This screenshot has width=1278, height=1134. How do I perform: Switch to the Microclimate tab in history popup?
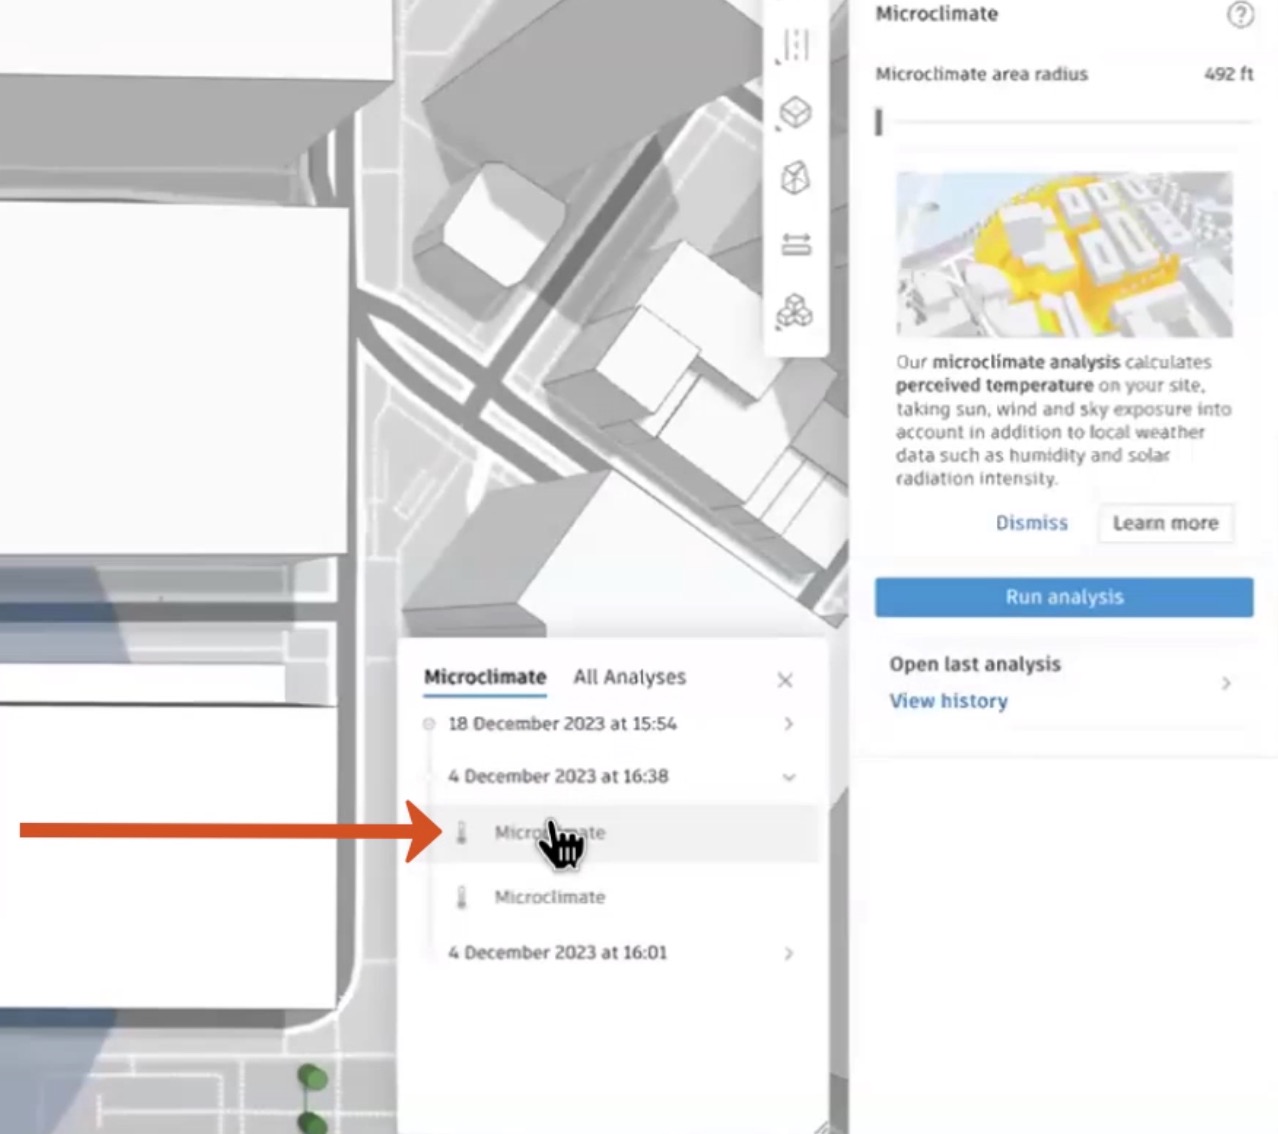click(x=485, y=677)
